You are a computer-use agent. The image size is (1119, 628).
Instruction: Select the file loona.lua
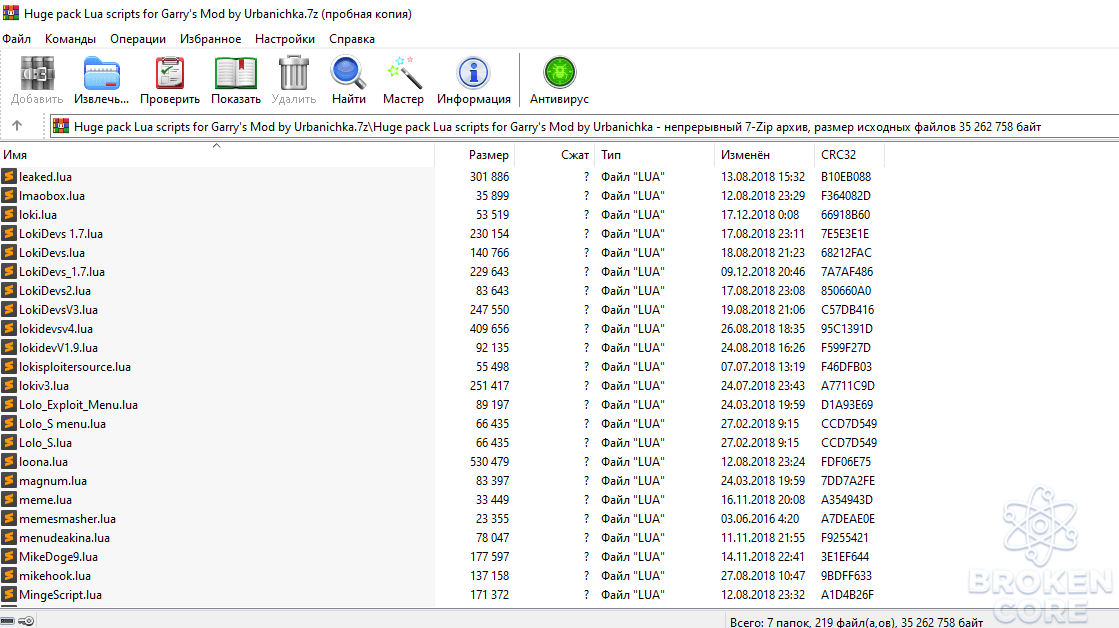point(44,462)
